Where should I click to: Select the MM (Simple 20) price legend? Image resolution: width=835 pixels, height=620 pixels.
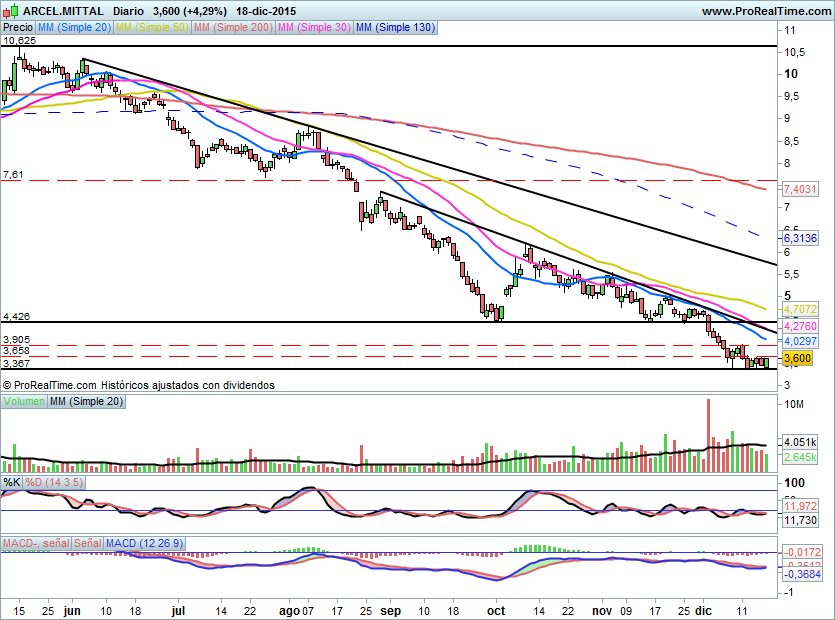(74, 27)
